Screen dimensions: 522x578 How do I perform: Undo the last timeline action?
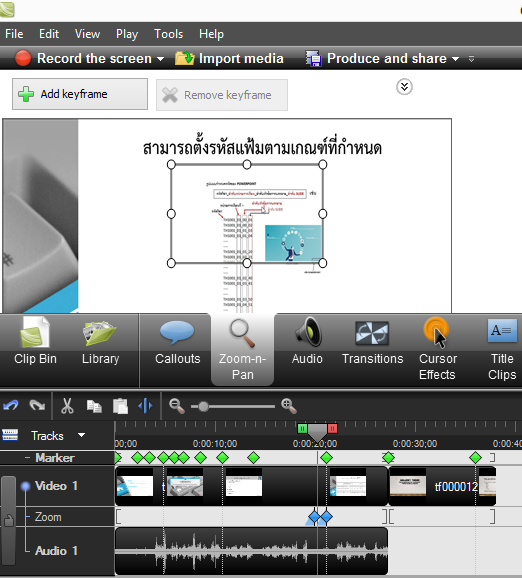pyautogui.click(x=10, y=406)
